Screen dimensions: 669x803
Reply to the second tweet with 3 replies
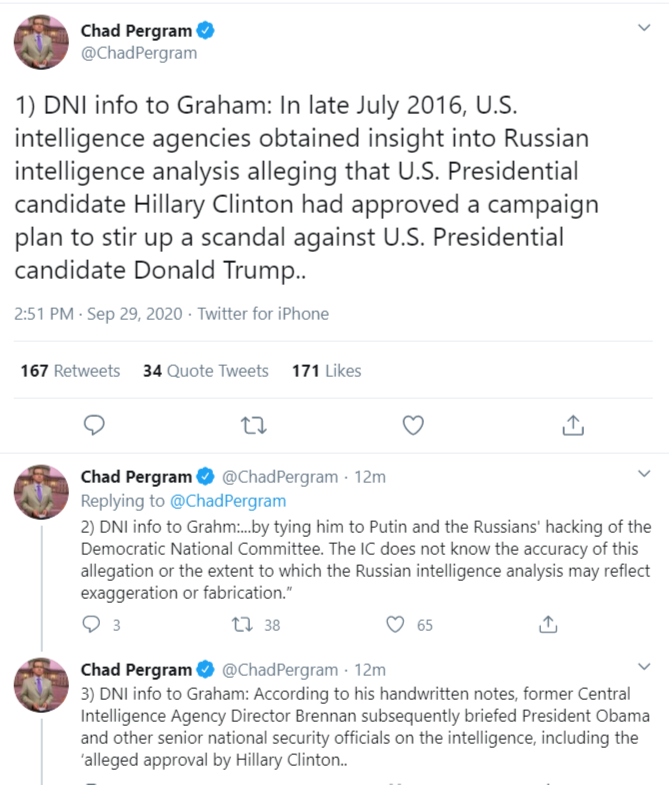click(91, 624)
